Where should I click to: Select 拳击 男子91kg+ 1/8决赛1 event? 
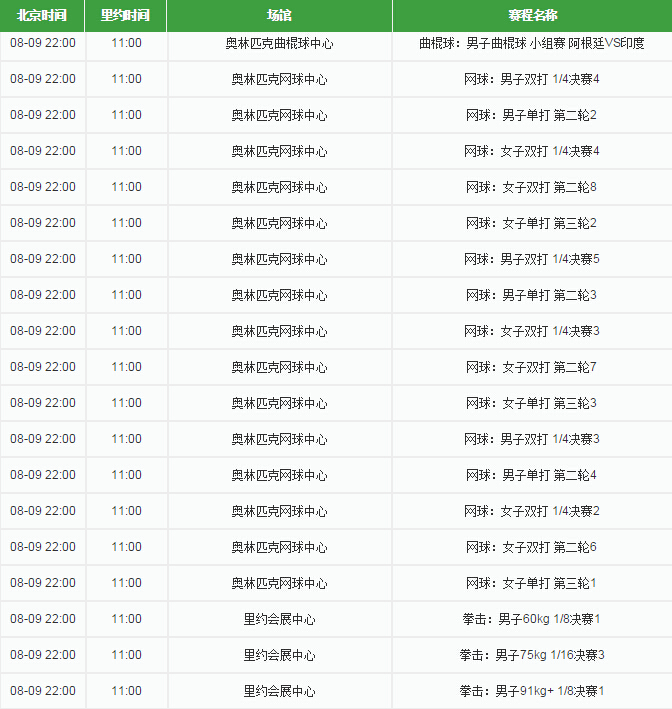(x=532, y=691)
